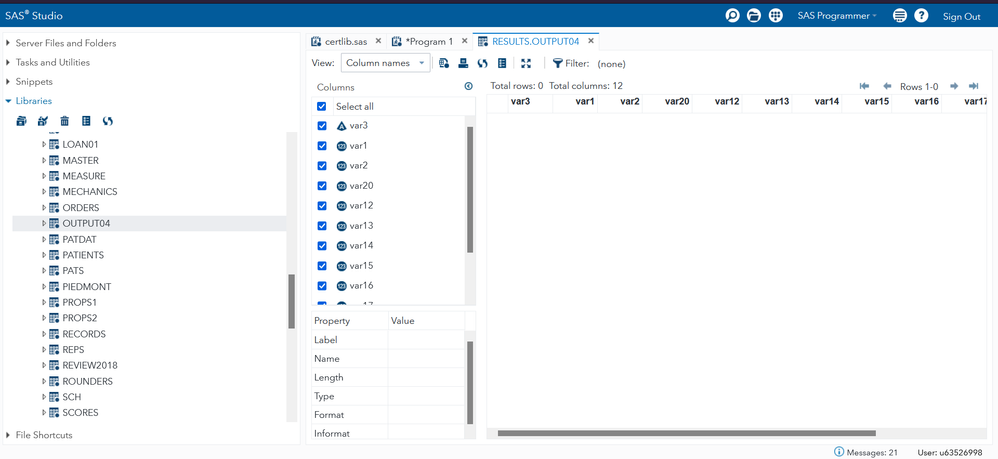This screenshot has width=998, height=459.
Task: Click the Filter funnel icon
Action: point(558,64)
